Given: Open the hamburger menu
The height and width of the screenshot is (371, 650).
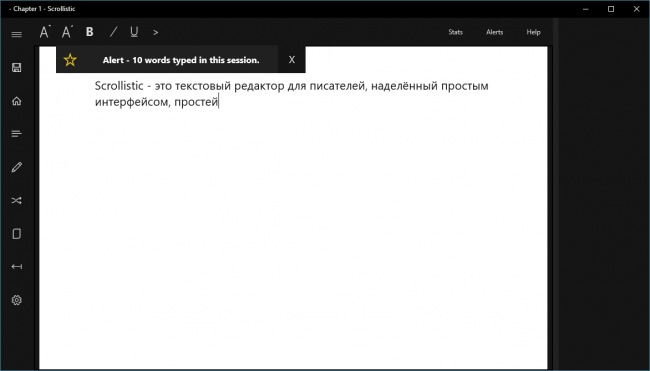Looking at the screenshot, I should point(17,34).
